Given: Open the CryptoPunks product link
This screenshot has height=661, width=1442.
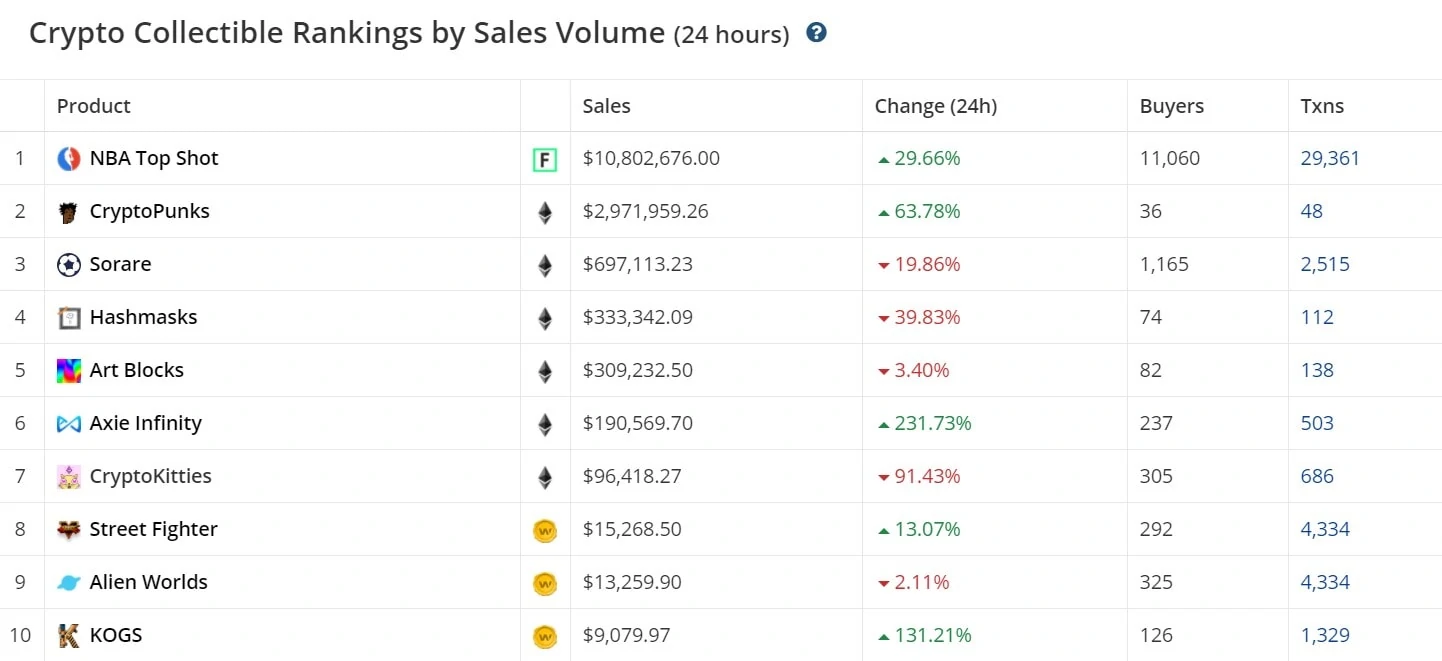Looking at the screenshot, I should [150, 211].
